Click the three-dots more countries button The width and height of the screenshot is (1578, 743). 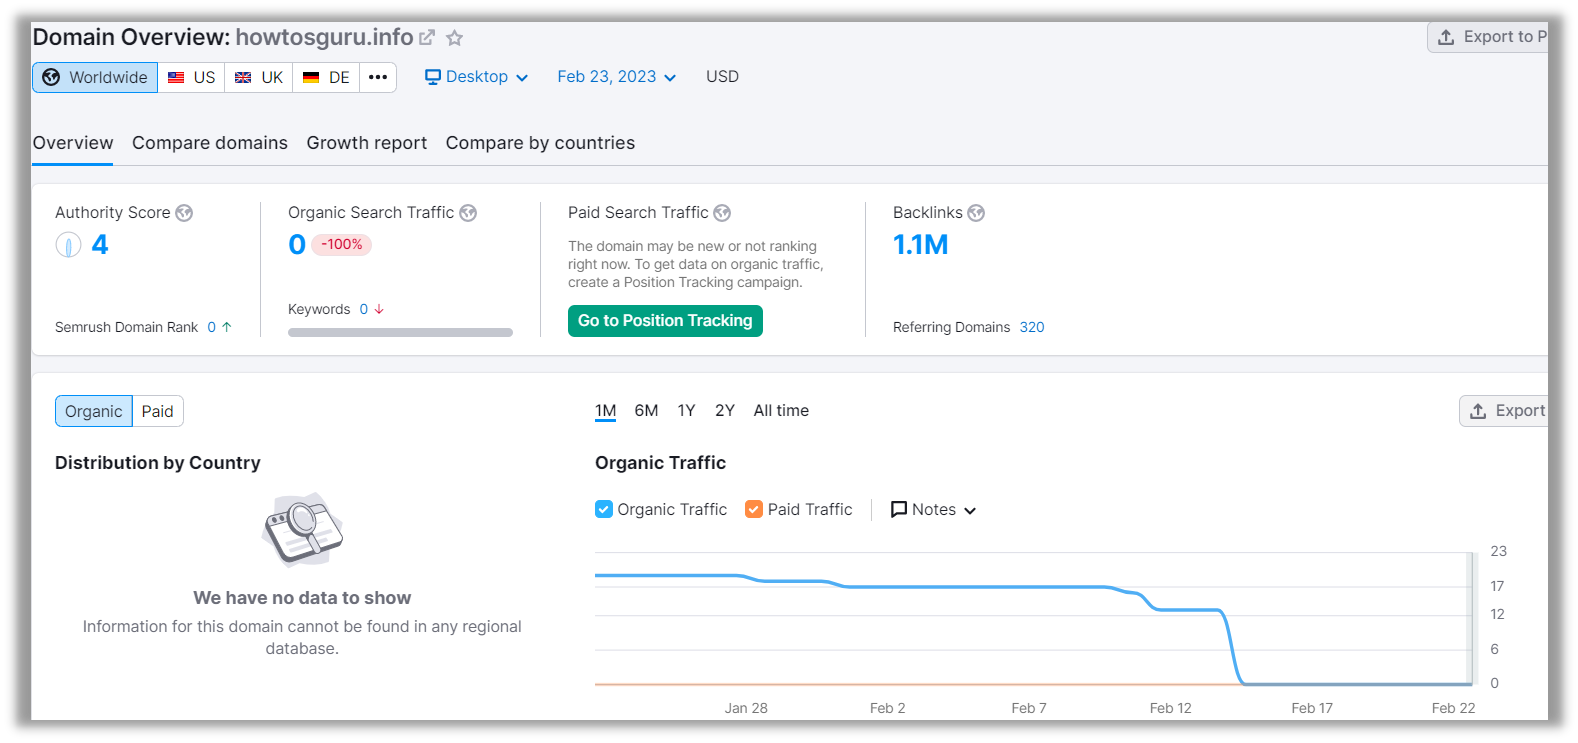(x=377, y=77)
